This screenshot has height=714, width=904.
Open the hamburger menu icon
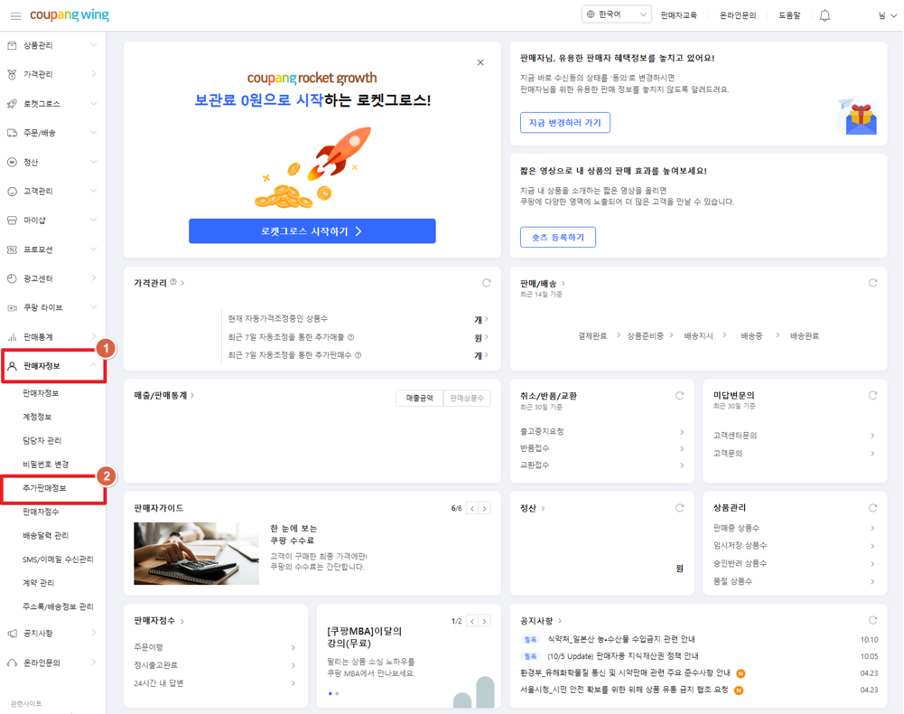16,16
